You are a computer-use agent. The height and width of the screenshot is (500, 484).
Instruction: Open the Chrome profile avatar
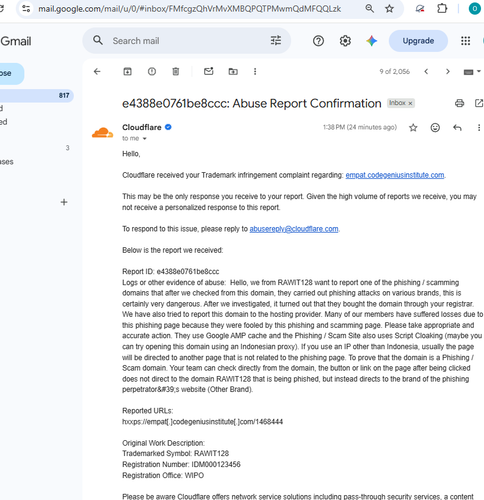(474, 9)
